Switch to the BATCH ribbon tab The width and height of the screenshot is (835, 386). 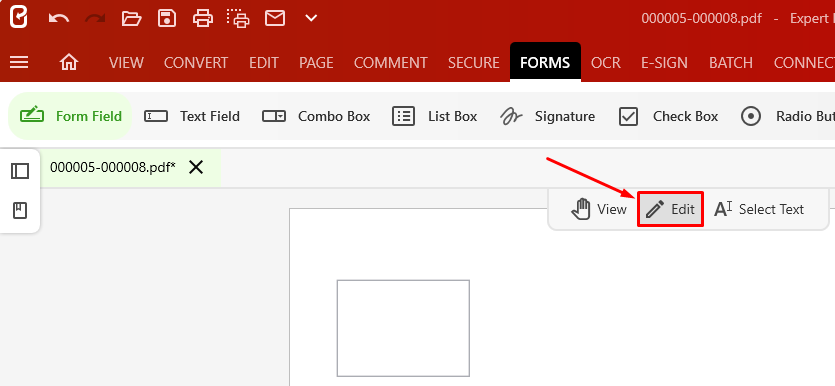point(731,62)
